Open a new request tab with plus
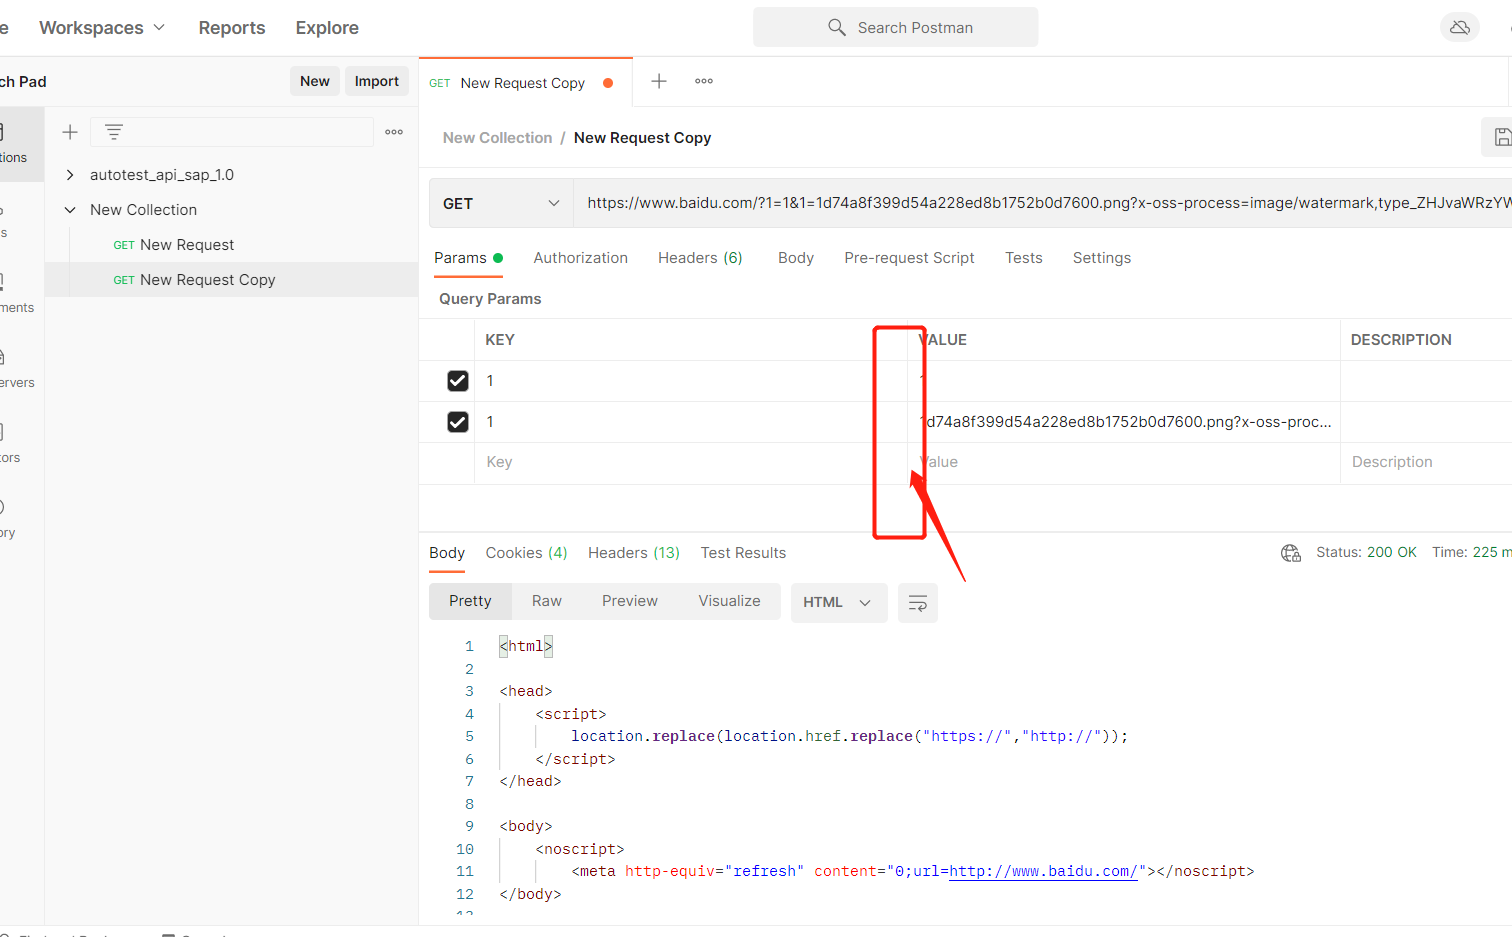Image resolution: width=1512 pixels, height=937 pixels. (659, 81)
